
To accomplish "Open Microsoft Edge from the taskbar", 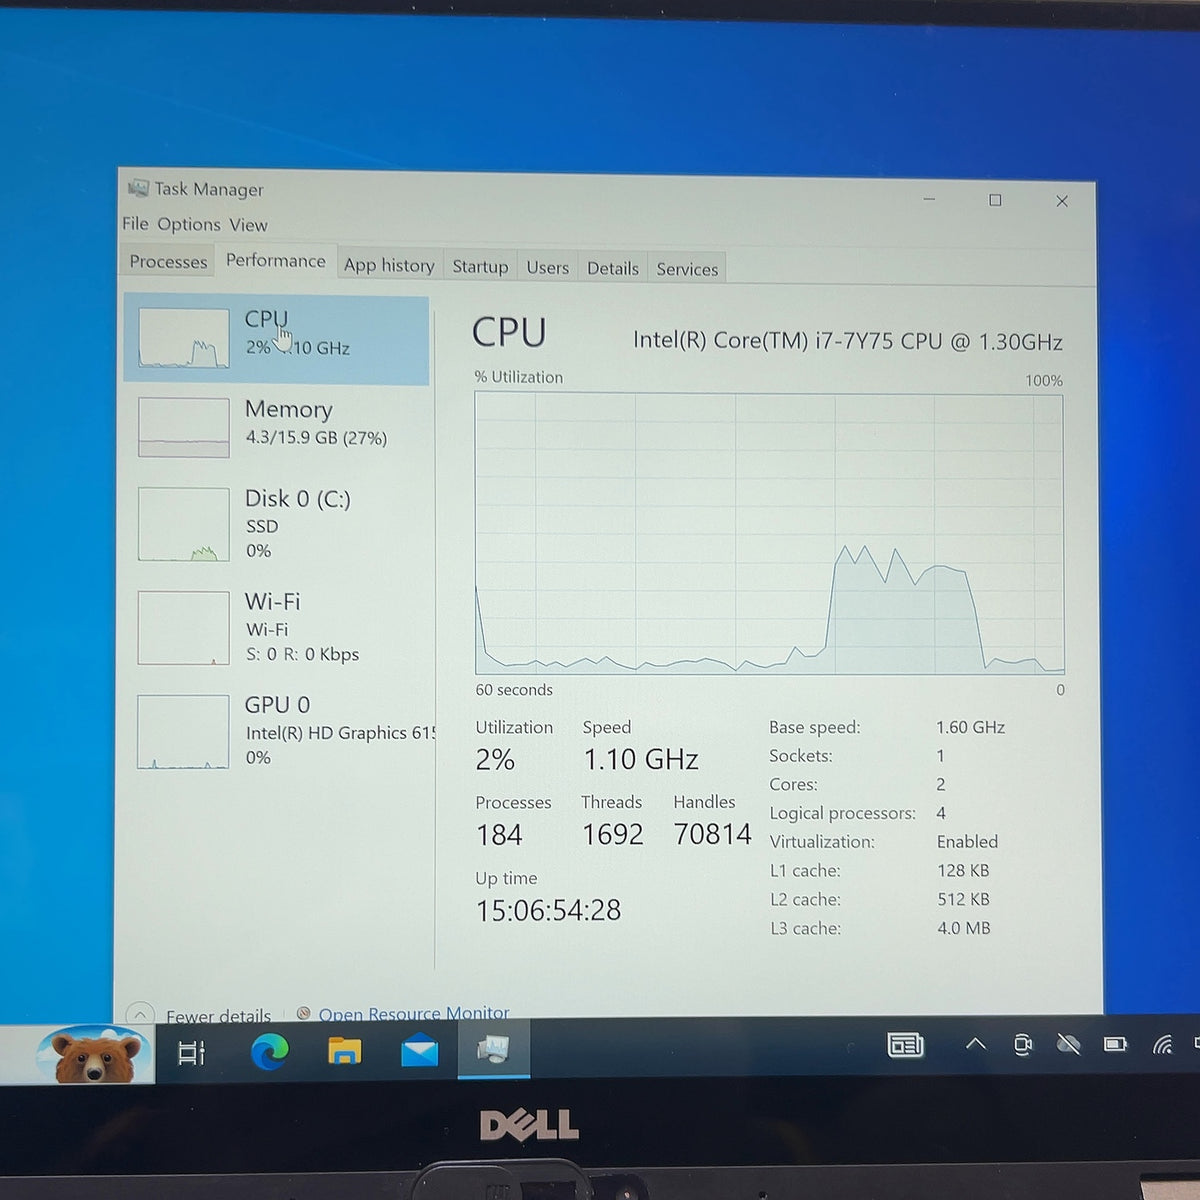I will tap(269, 1051).
